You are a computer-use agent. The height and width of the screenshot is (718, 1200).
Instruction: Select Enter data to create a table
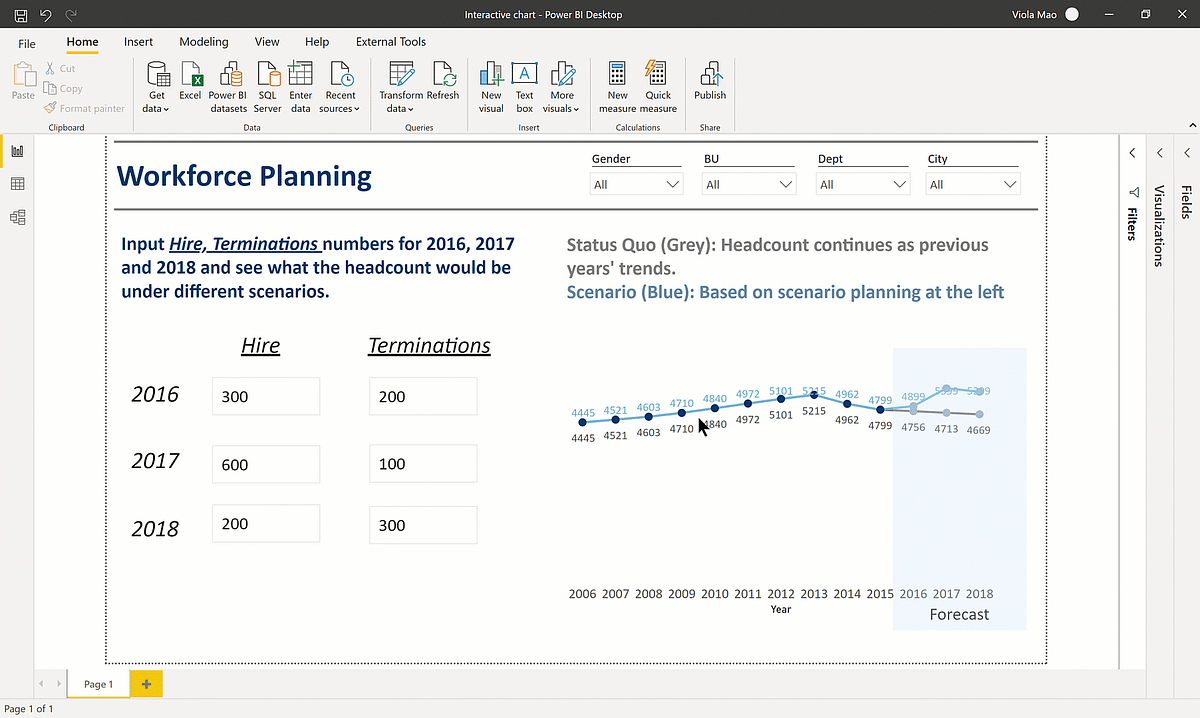302,87
